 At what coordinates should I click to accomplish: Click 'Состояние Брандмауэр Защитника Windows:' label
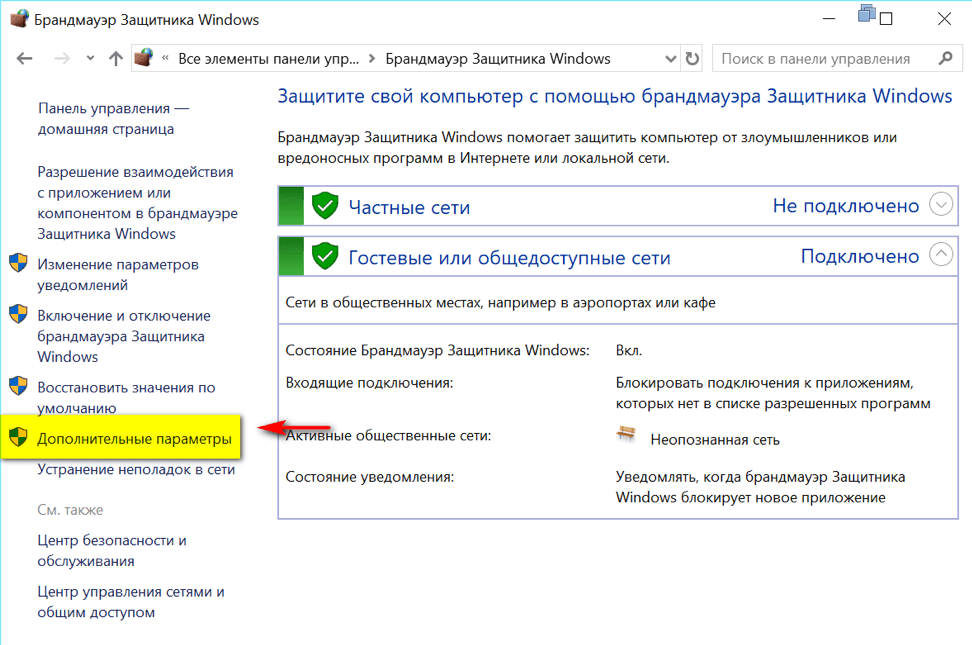pyautogui.click(x=437, y=350)
